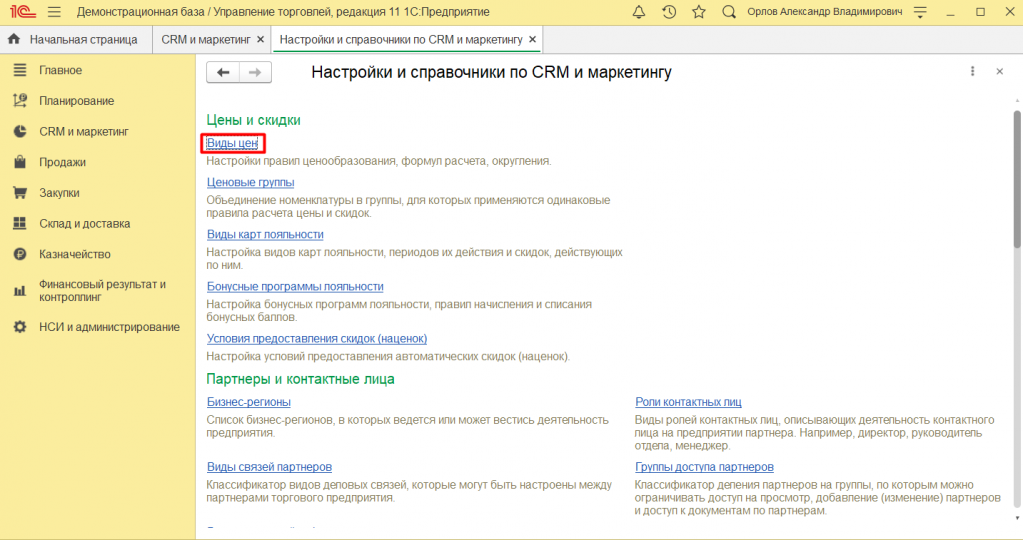Viewport: 1023px width, 540px height.
Task: Open the Группы доступа партнеров link
Action: click(704, 467)
